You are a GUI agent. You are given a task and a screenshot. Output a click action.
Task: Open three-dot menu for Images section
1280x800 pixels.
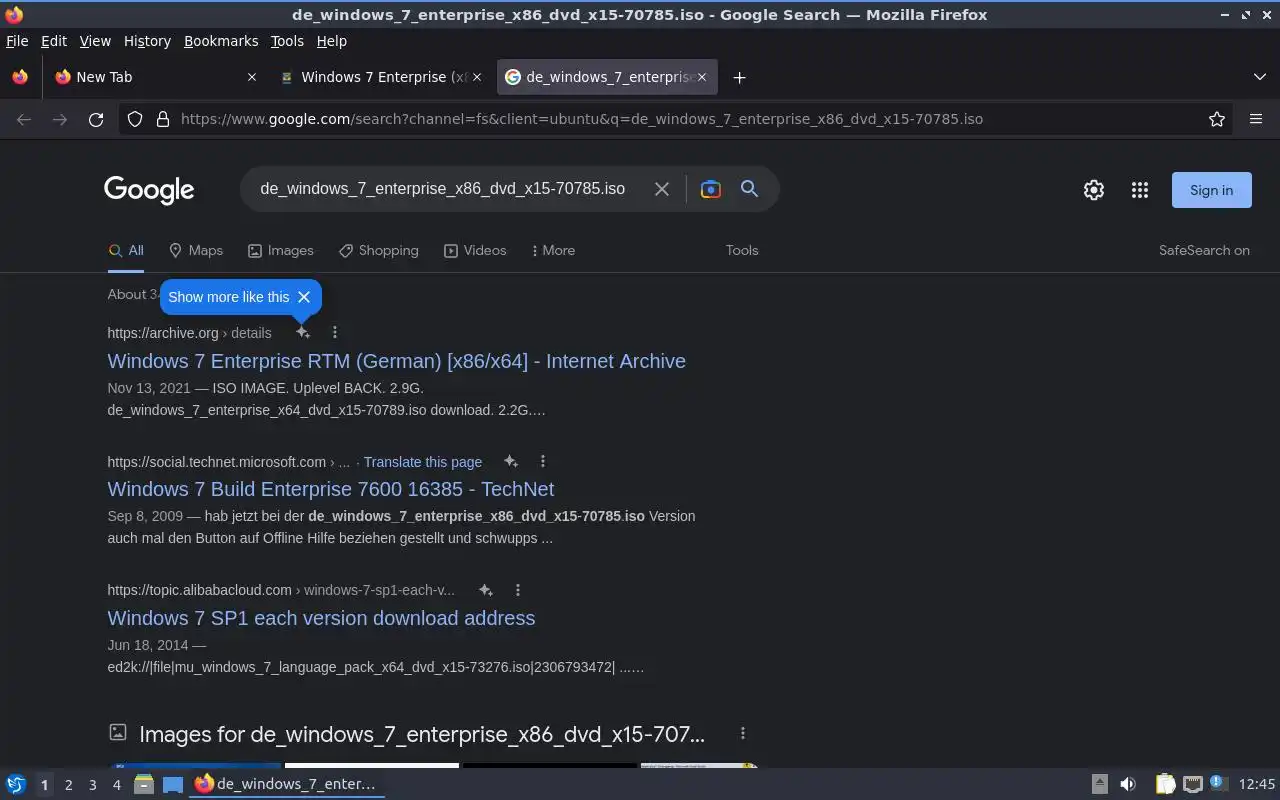[x=742, y=733]
